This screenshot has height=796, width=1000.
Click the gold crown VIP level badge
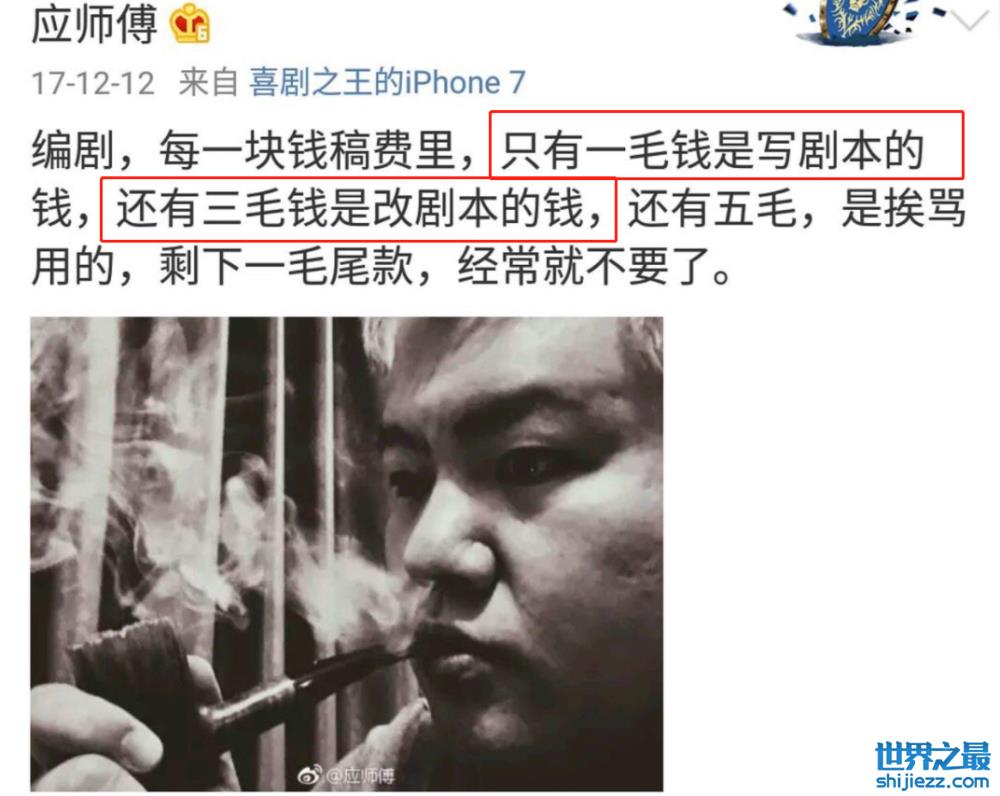[189, 26]
